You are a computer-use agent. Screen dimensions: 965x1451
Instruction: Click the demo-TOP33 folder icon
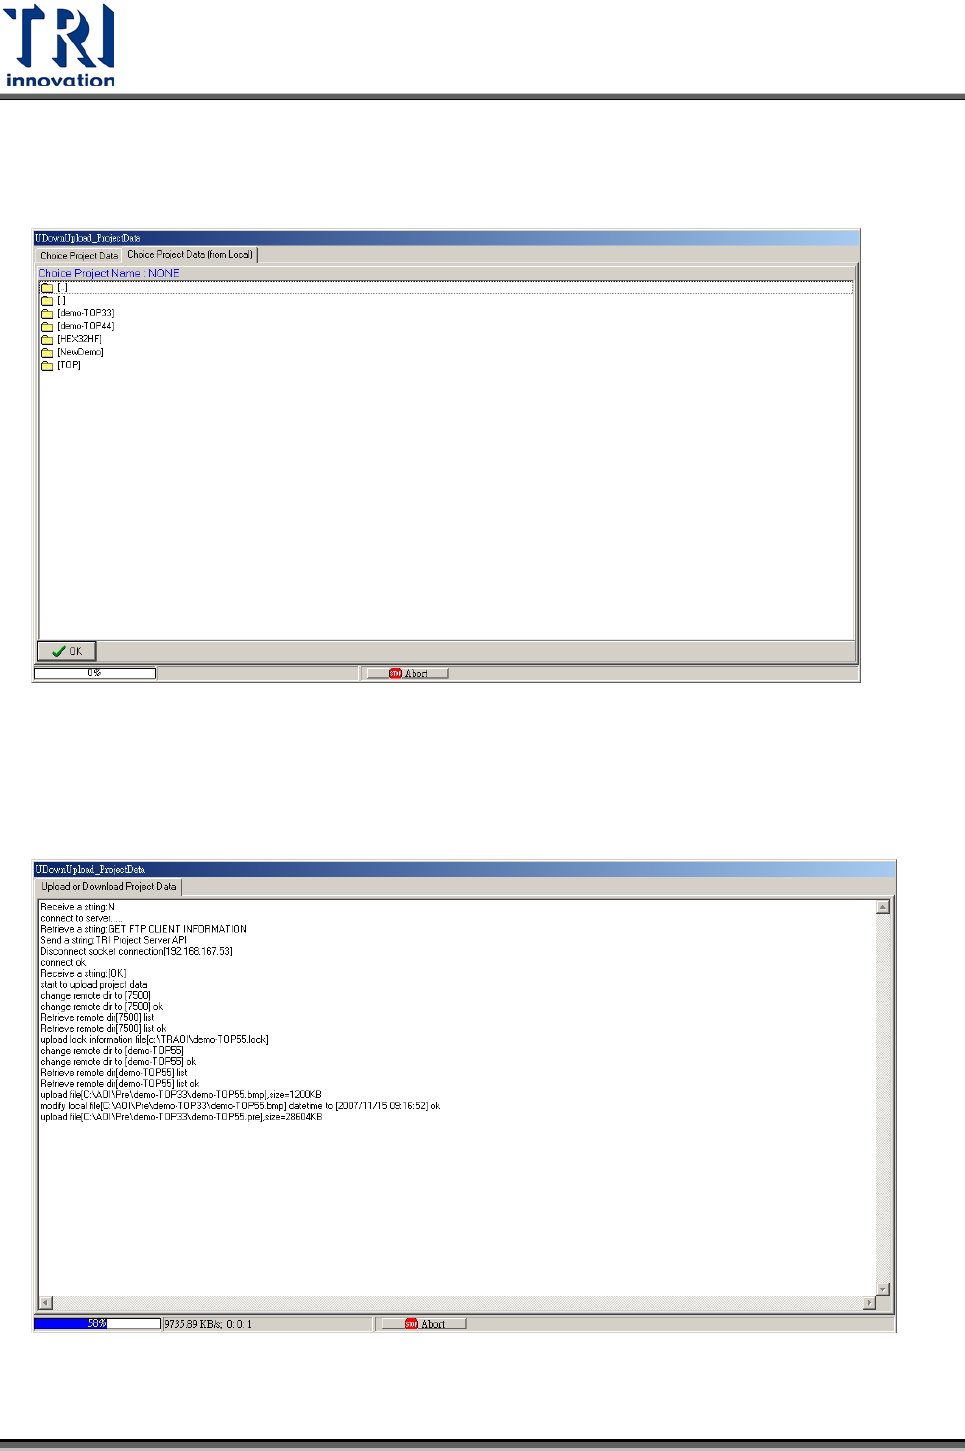46,313
